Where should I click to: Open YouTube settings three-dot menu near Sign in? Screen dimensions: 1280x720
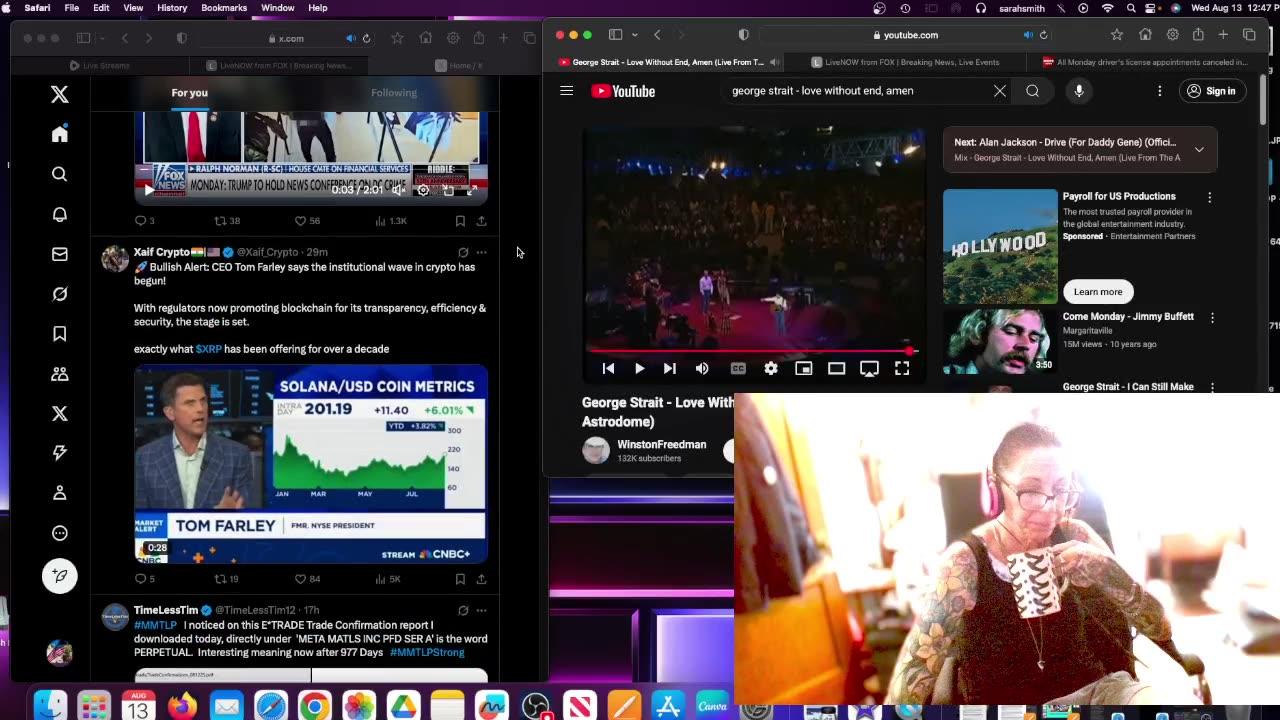[x=1160, y=91]
